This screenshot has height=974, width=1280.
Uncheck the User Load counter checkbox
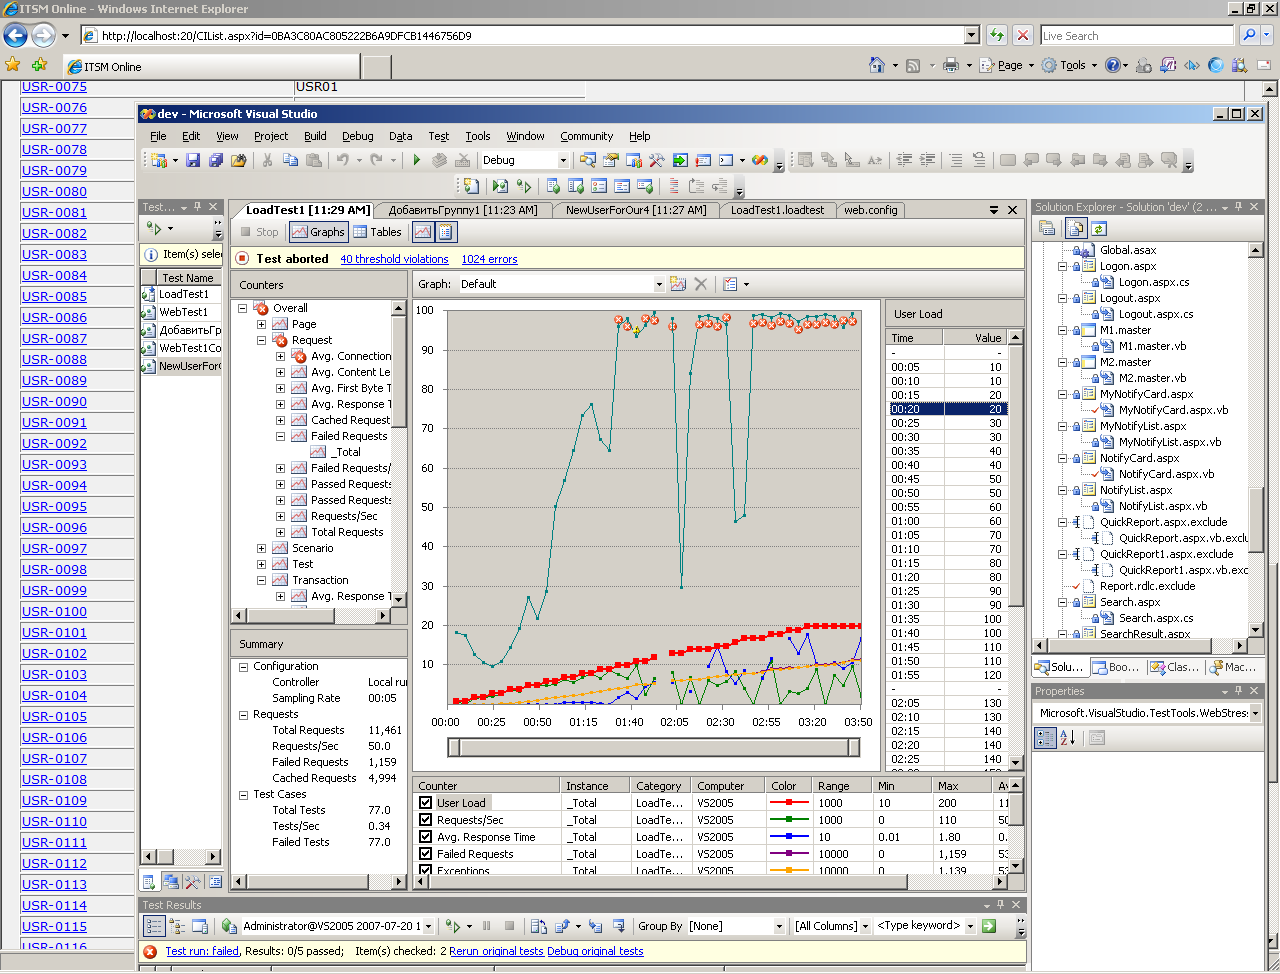pyautogui.click(x=426, y=803)
